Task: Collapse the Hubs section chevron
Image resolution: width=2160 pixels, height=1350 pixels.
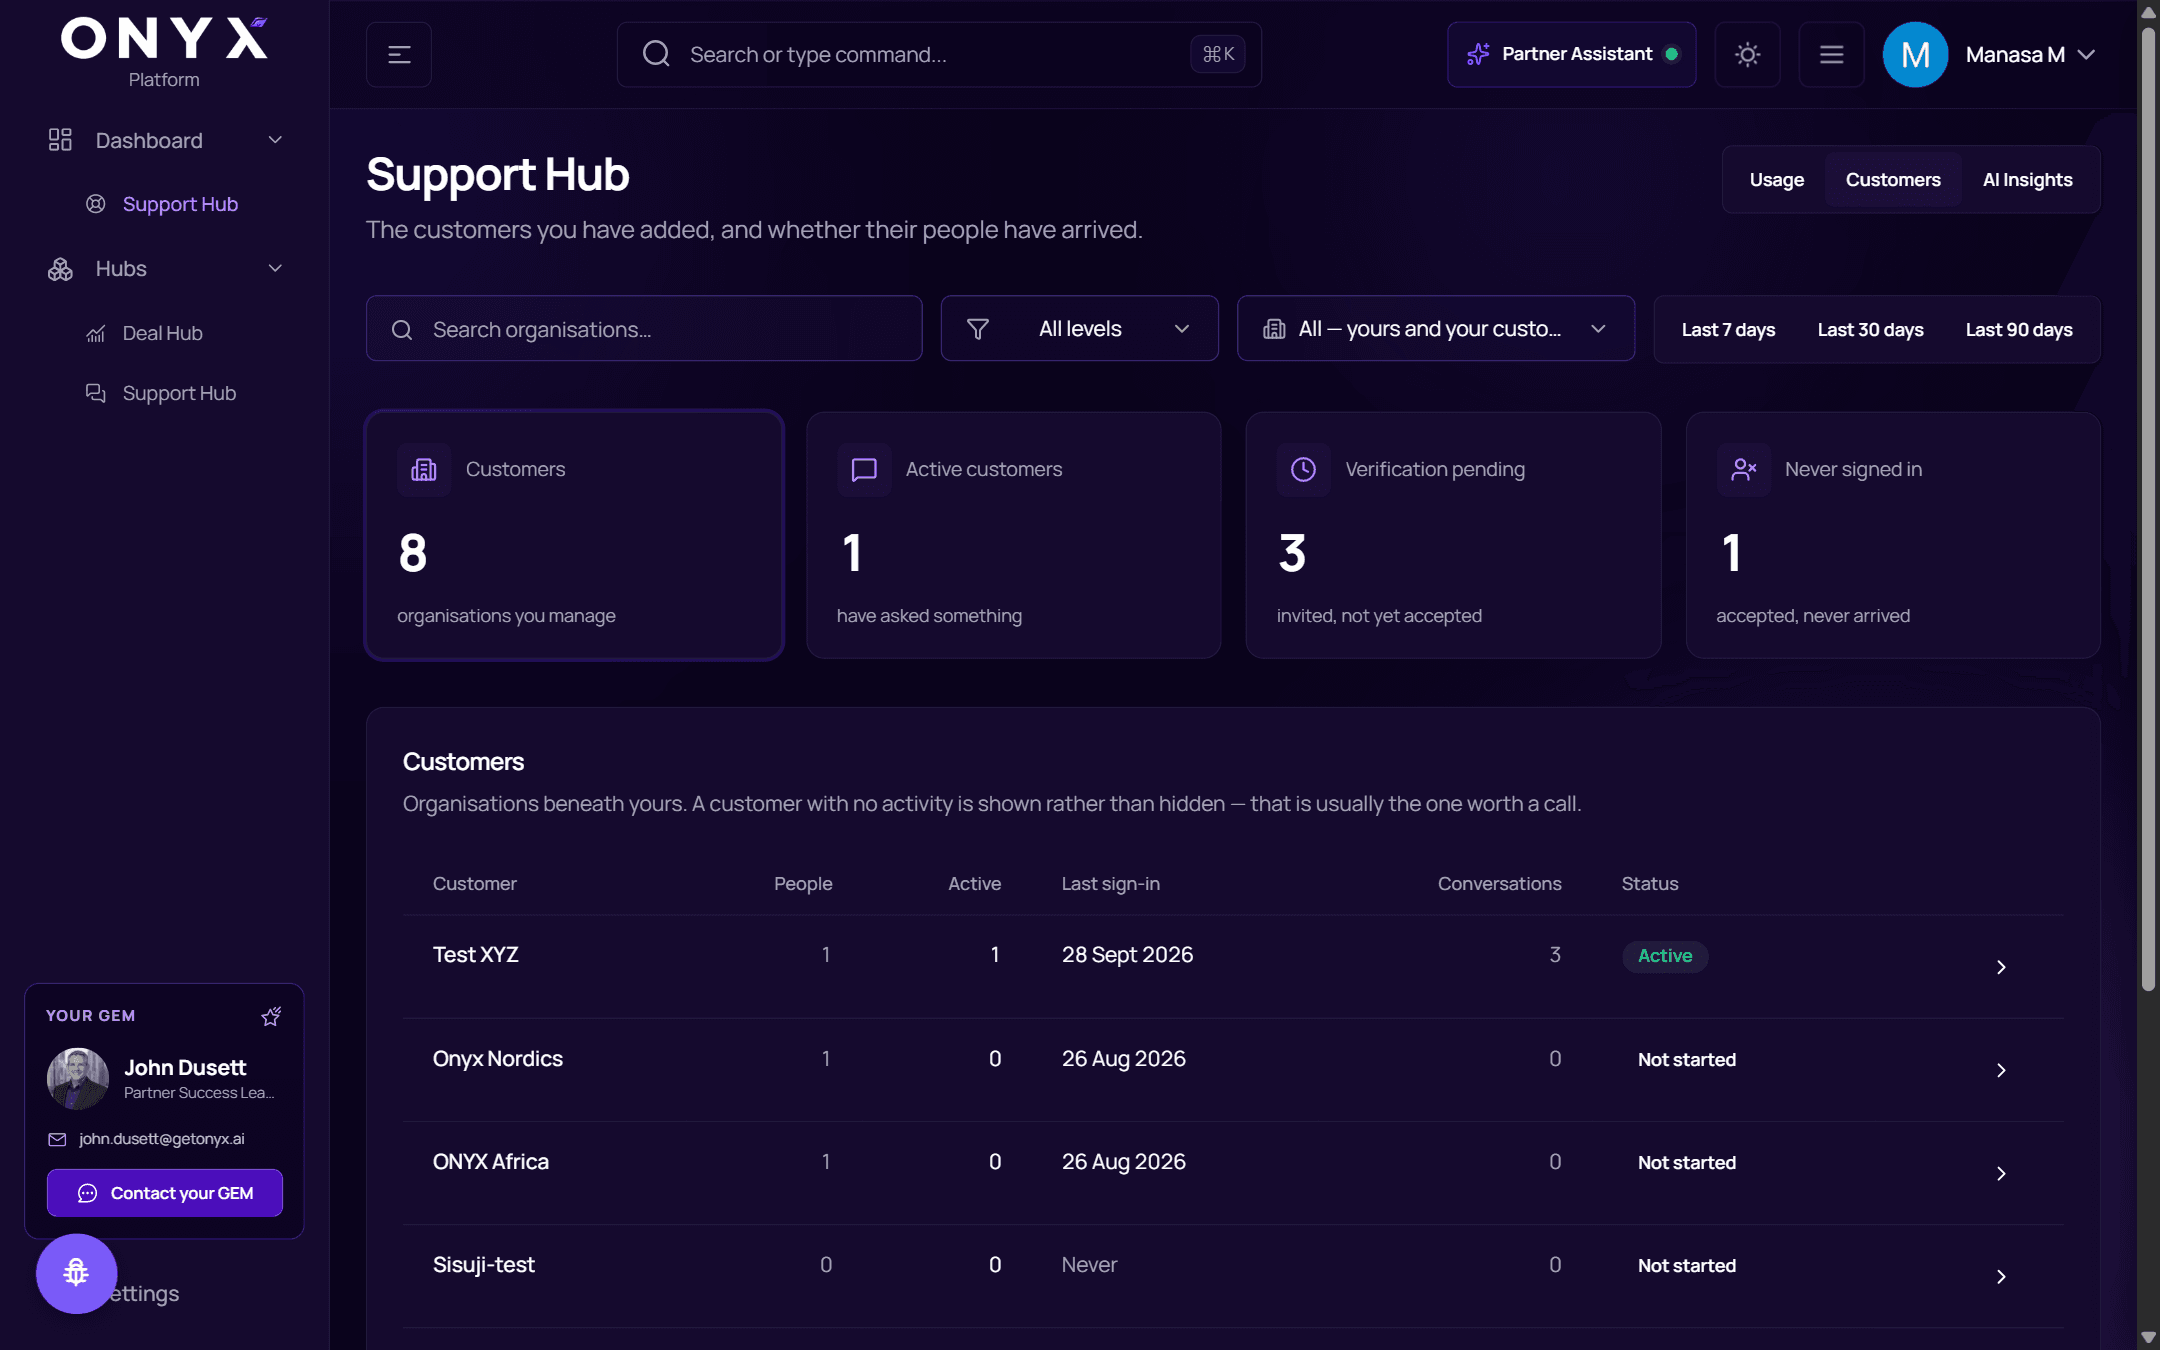Action: pos(275,268)
